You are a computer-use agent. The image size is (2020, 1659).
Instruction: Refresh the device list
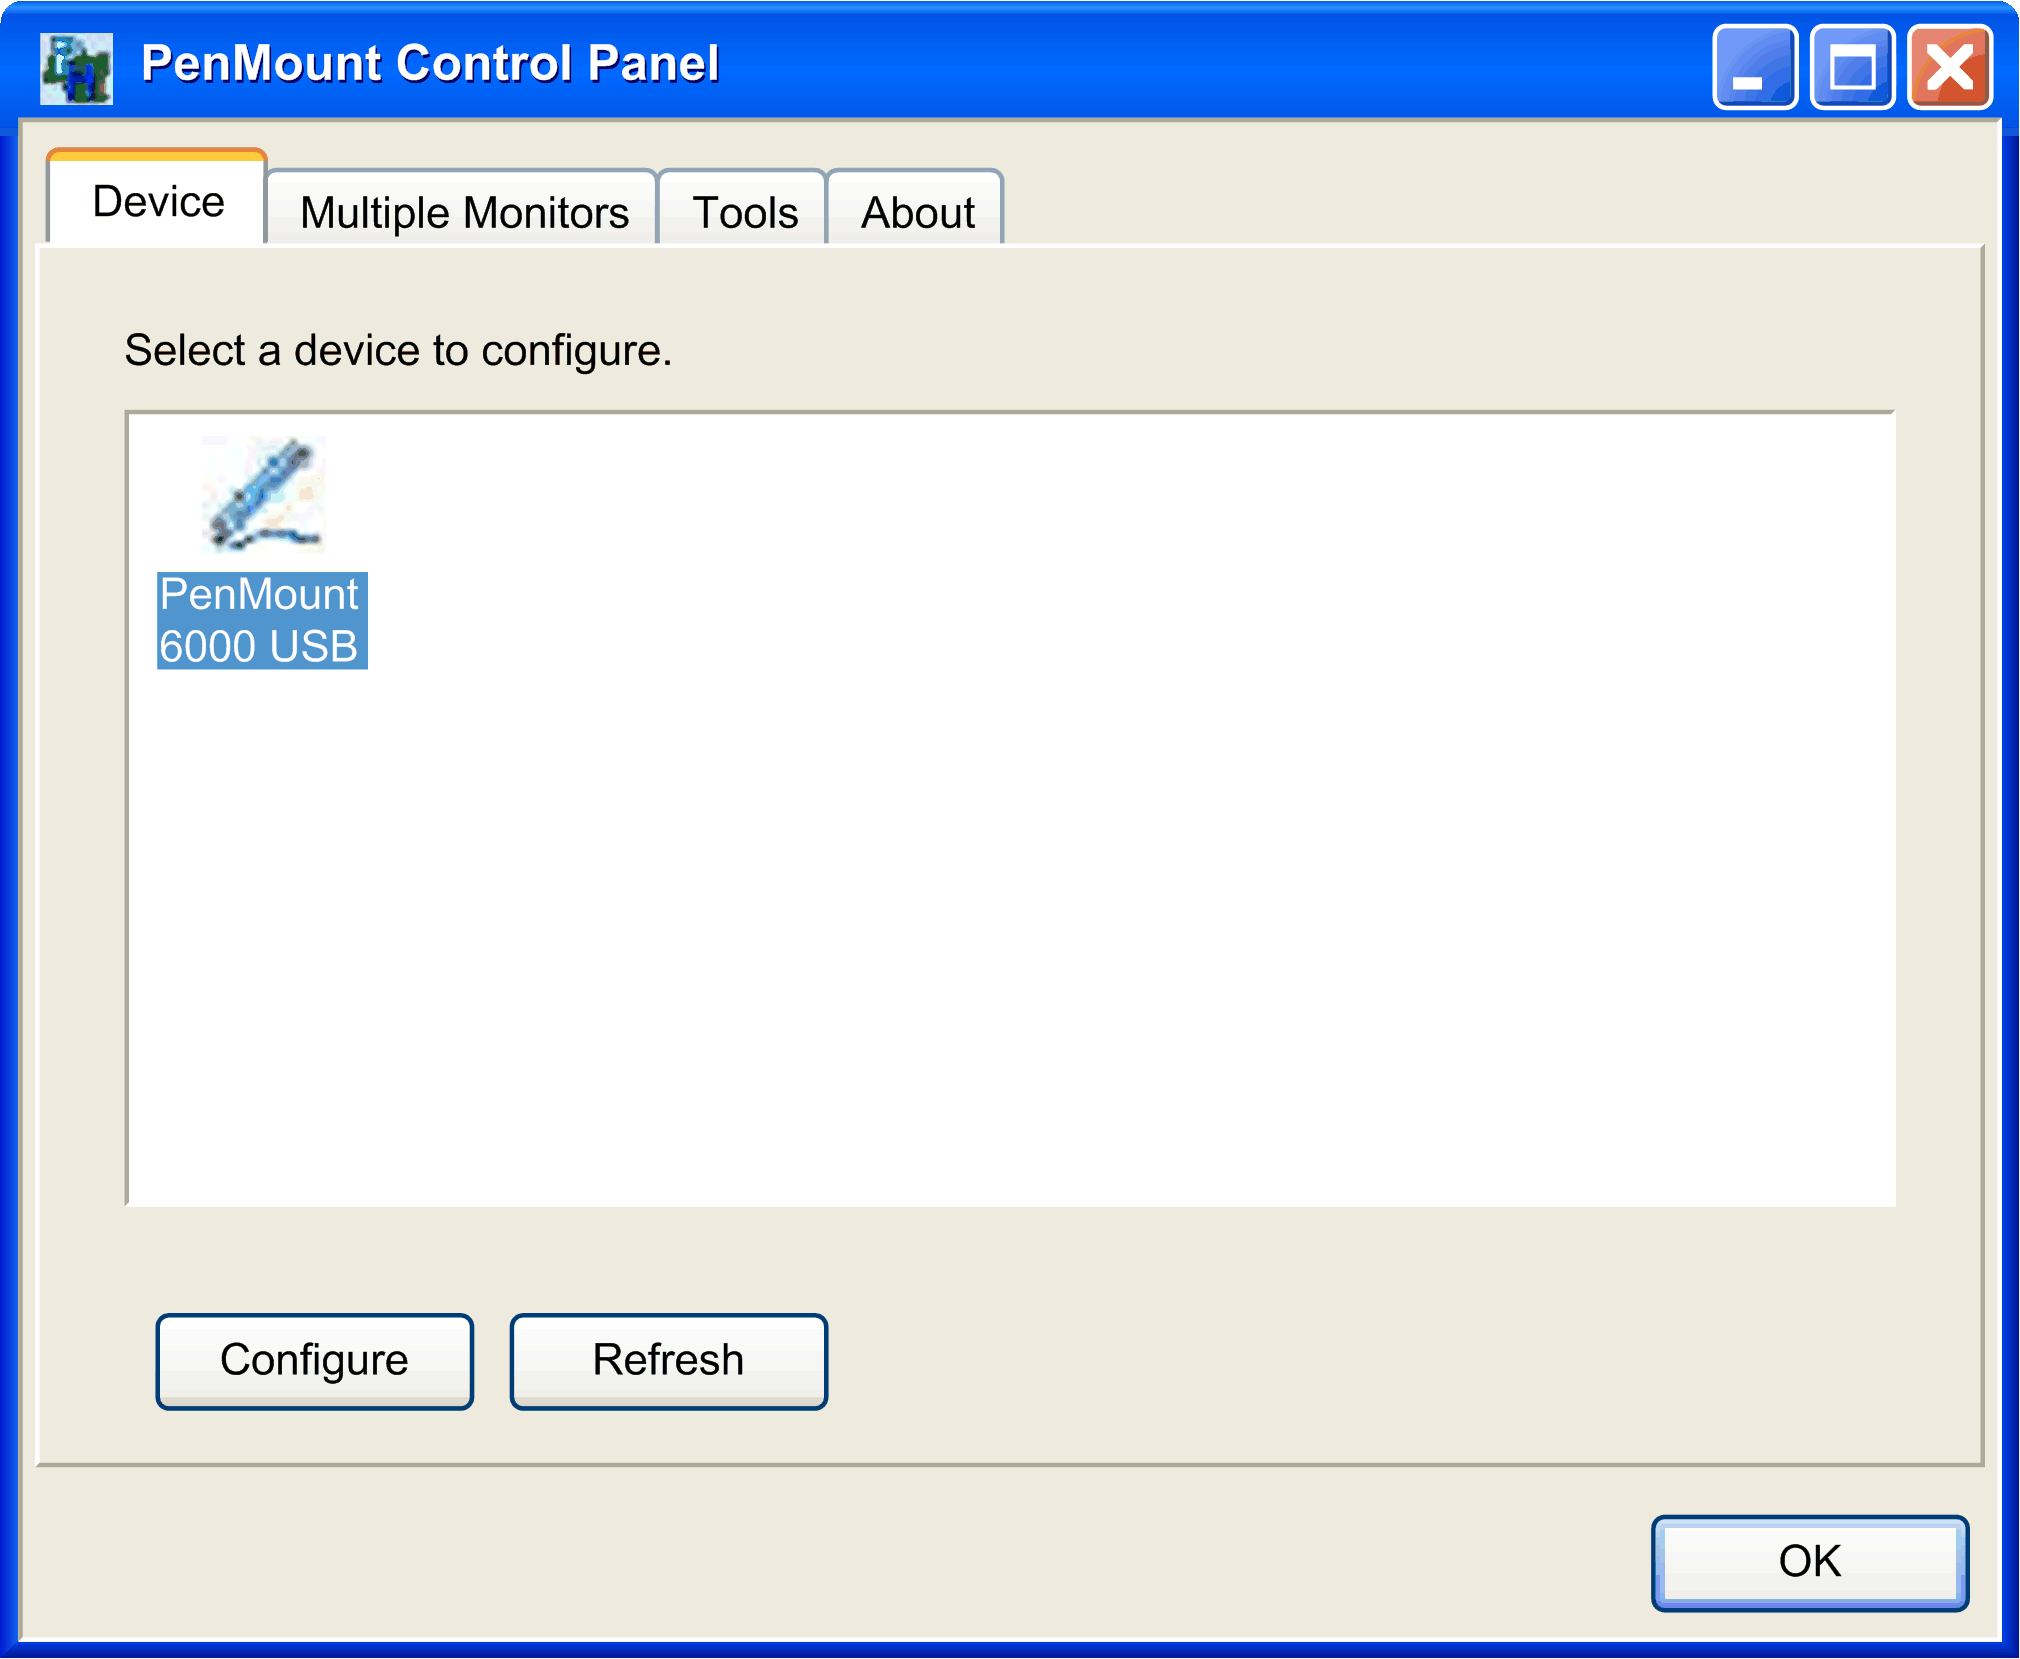click(x=668, y=1360)
